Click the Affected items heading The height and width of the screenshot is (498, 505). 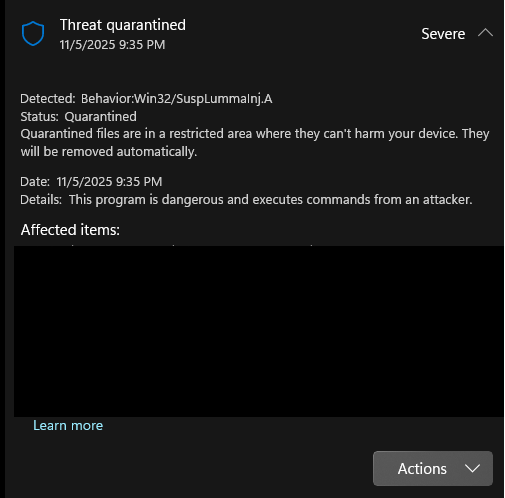coord(70,230)
